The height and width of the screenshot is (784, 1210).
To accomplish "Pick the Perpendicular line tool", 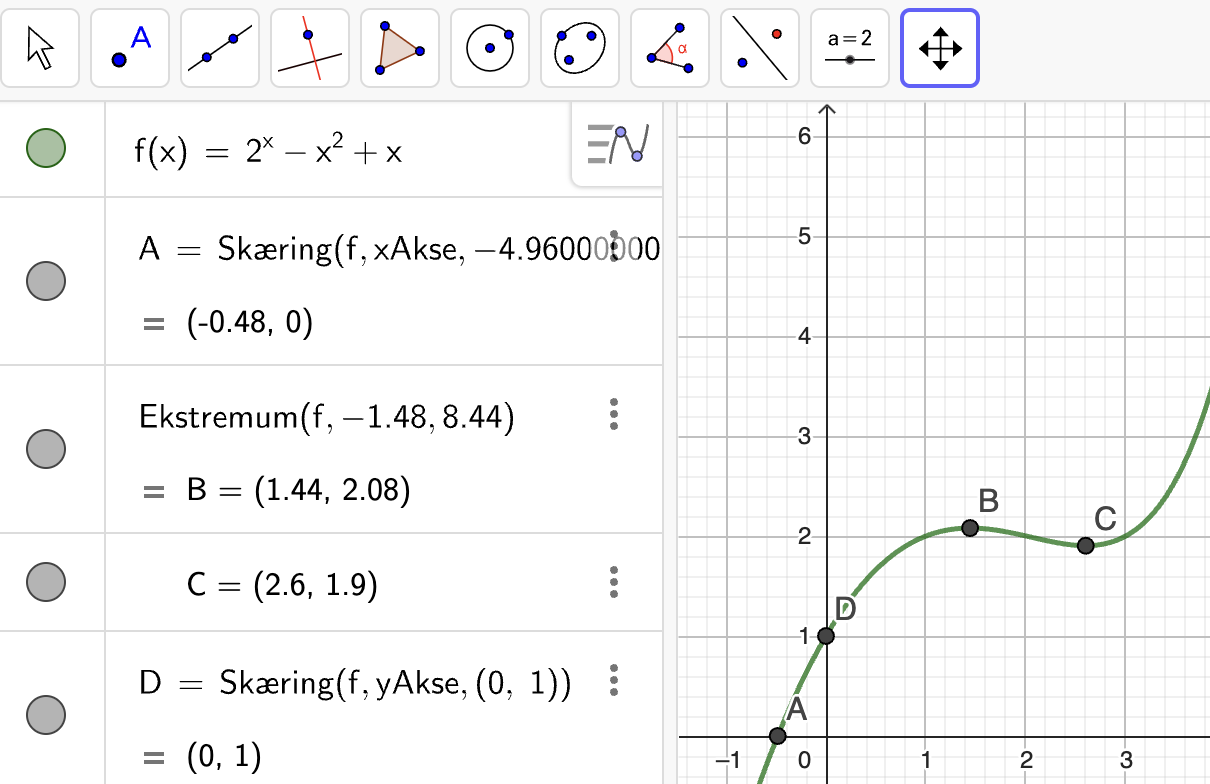I will [x=310, y=48].
